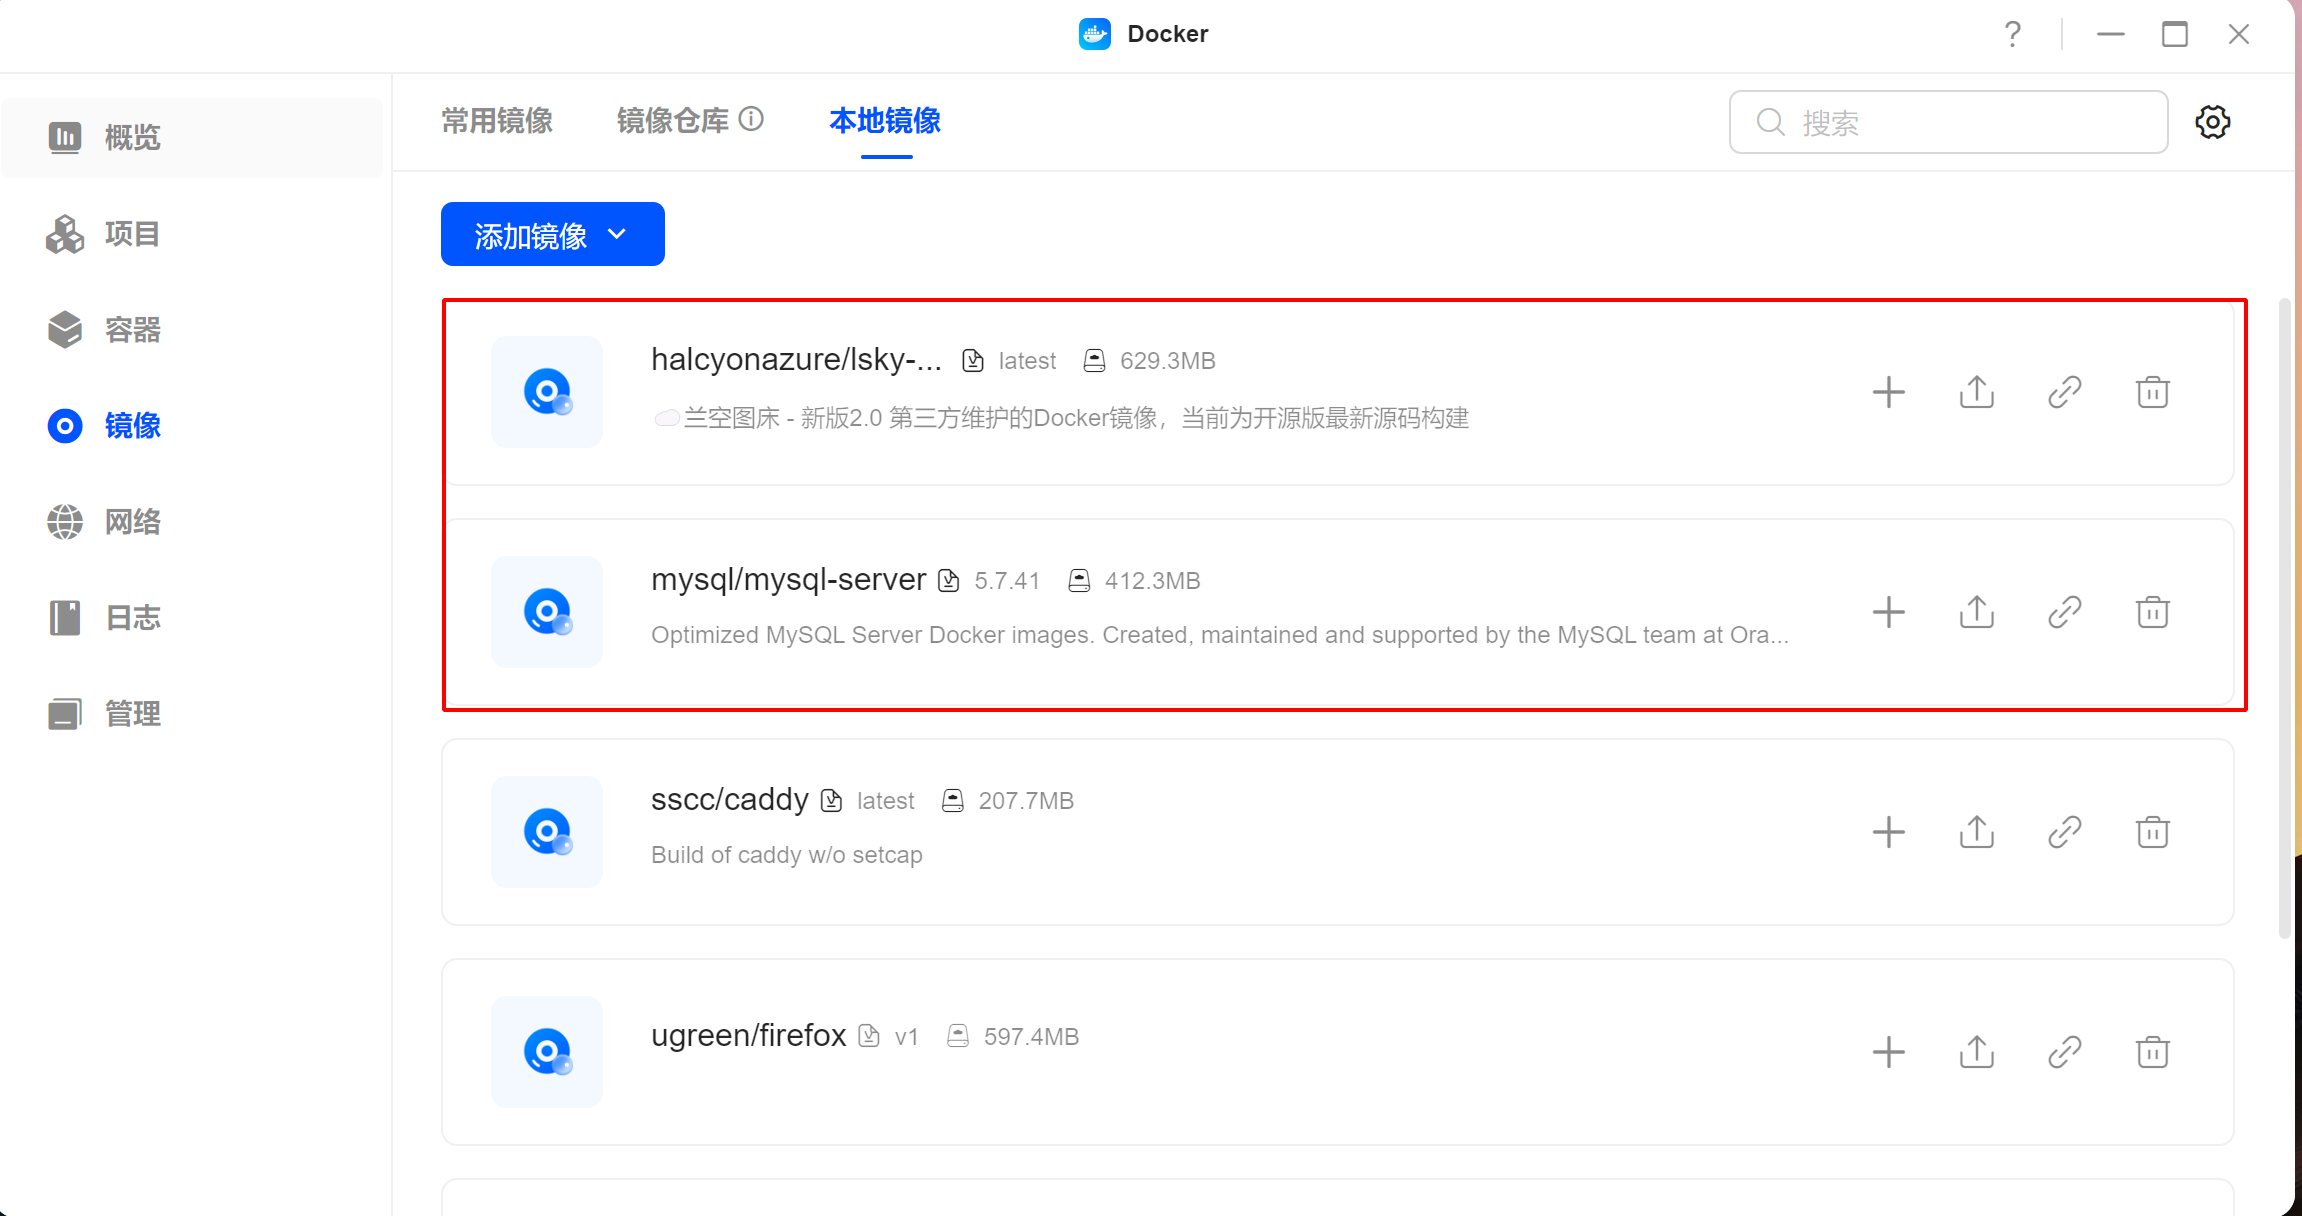Click the ugreen/firefox image thumbnail

547,1052
